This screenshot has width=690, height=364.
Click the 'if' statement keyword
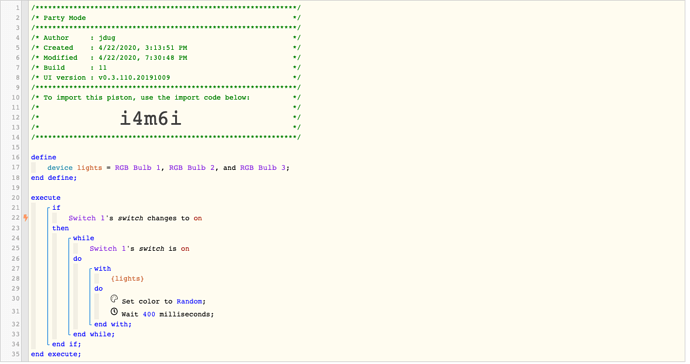coord(56,208)
